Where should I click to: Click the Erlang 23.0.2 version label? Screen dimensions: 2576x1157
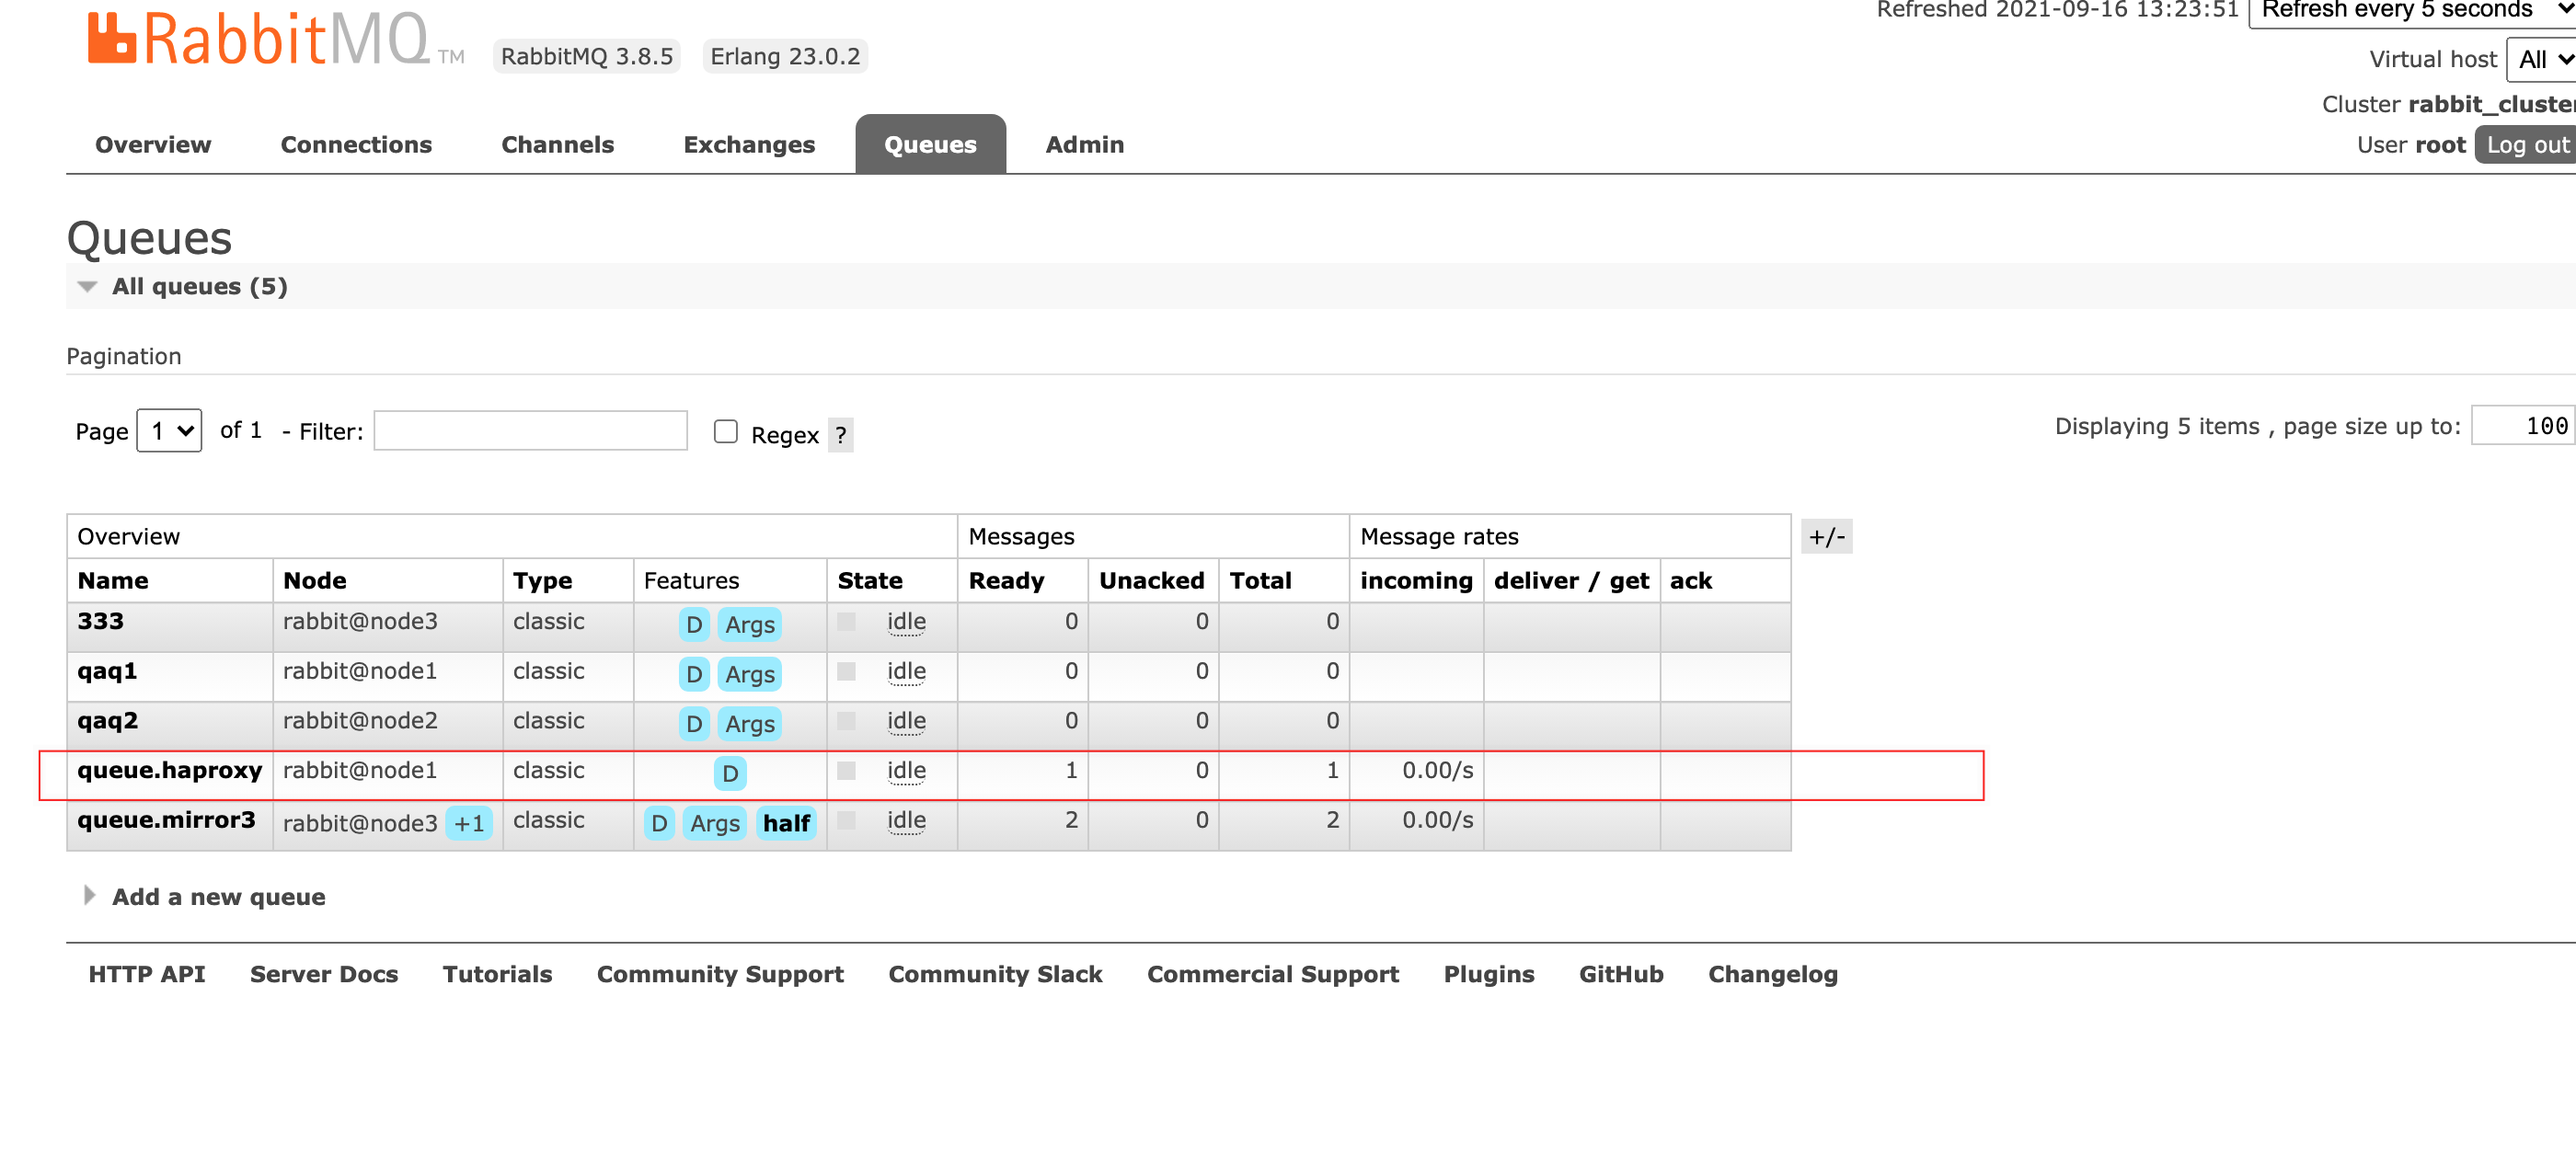click(x=785, y=57)
